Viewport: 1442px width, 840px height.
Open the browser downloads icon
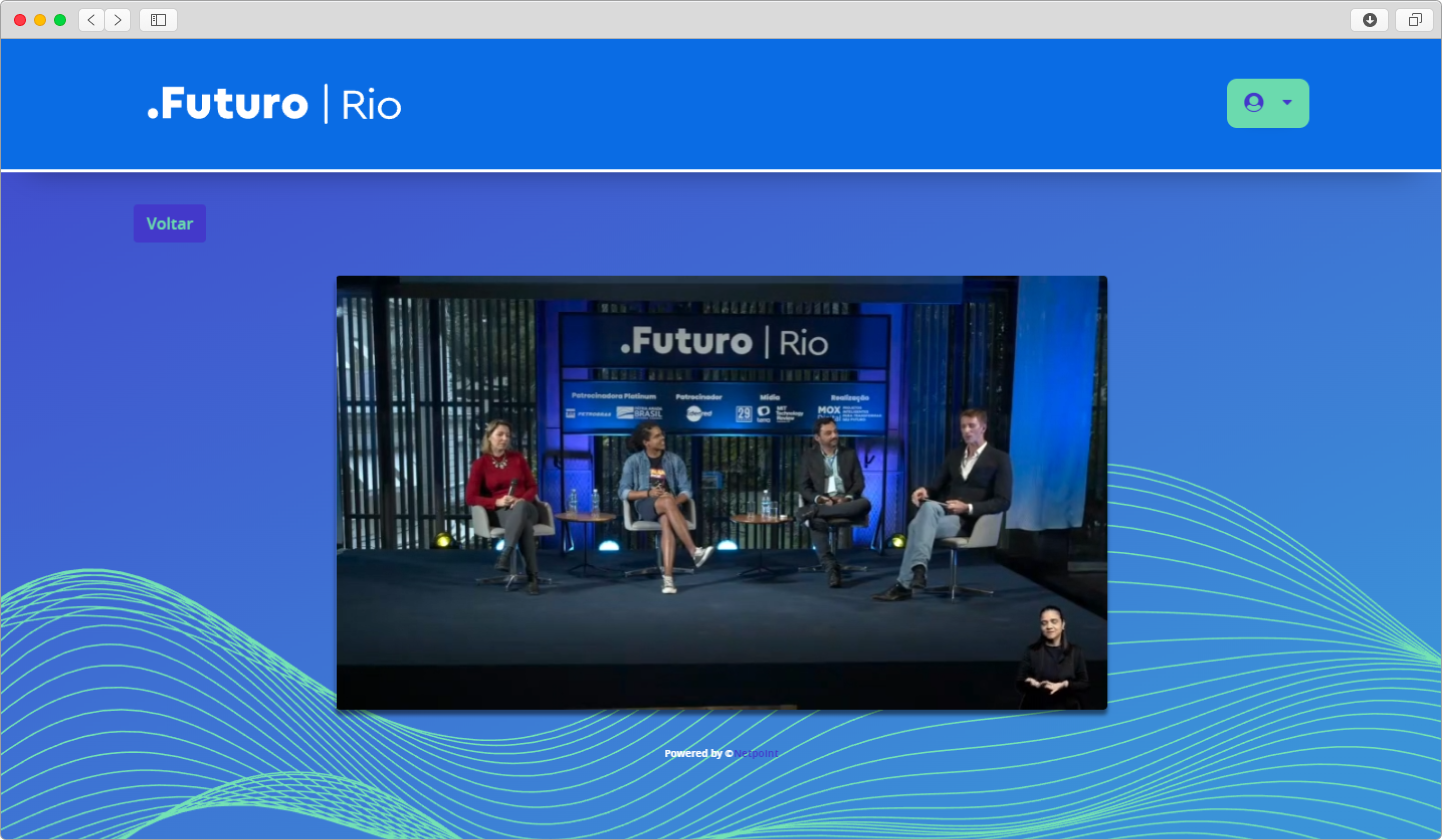pyautogui.click(x=1369, y=20)
